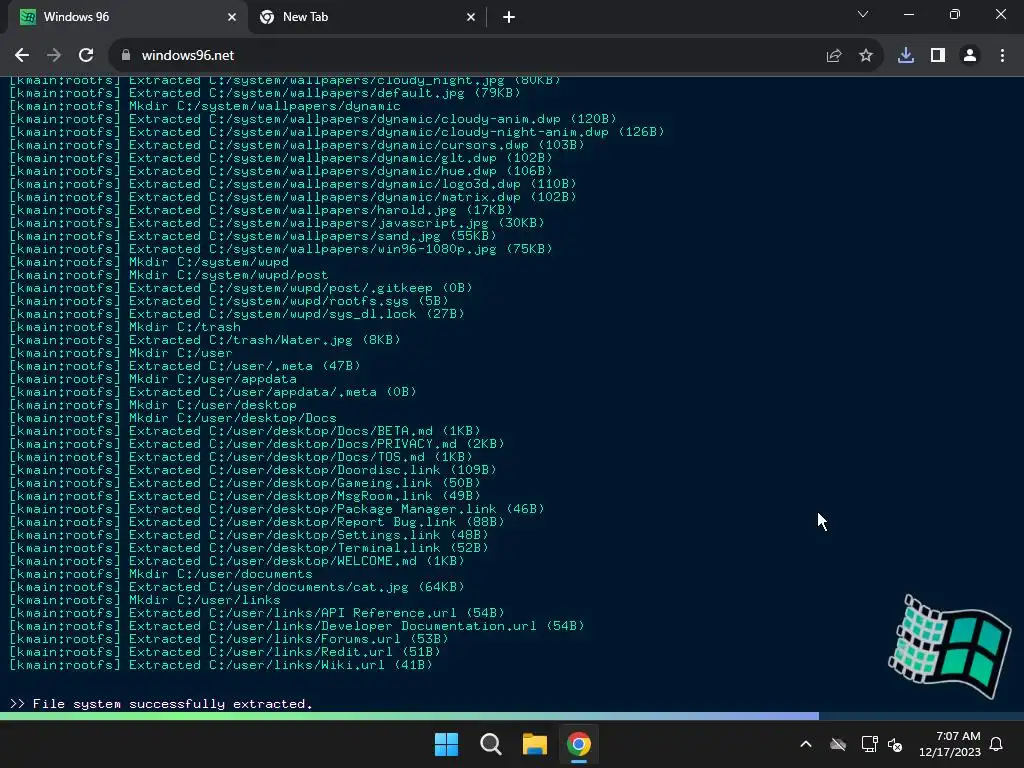Click the muted volume tray icon

pos(895,744)
